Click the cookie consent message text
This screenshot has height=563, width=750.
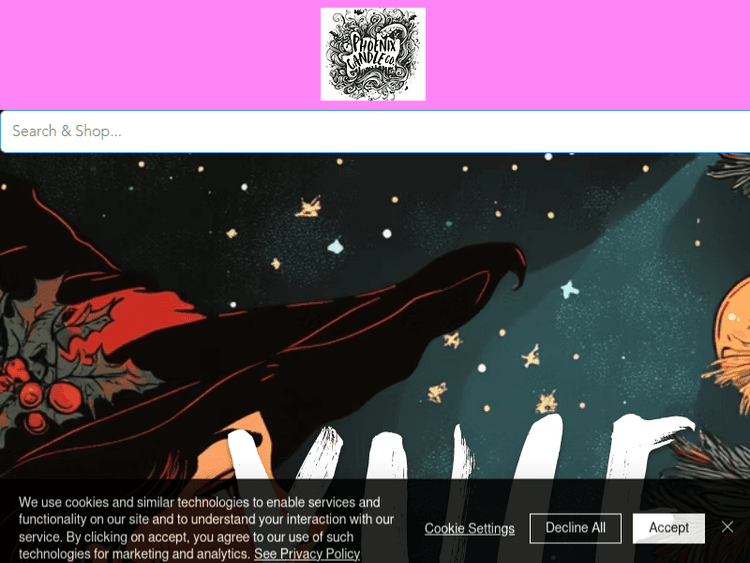coord(207,528)
